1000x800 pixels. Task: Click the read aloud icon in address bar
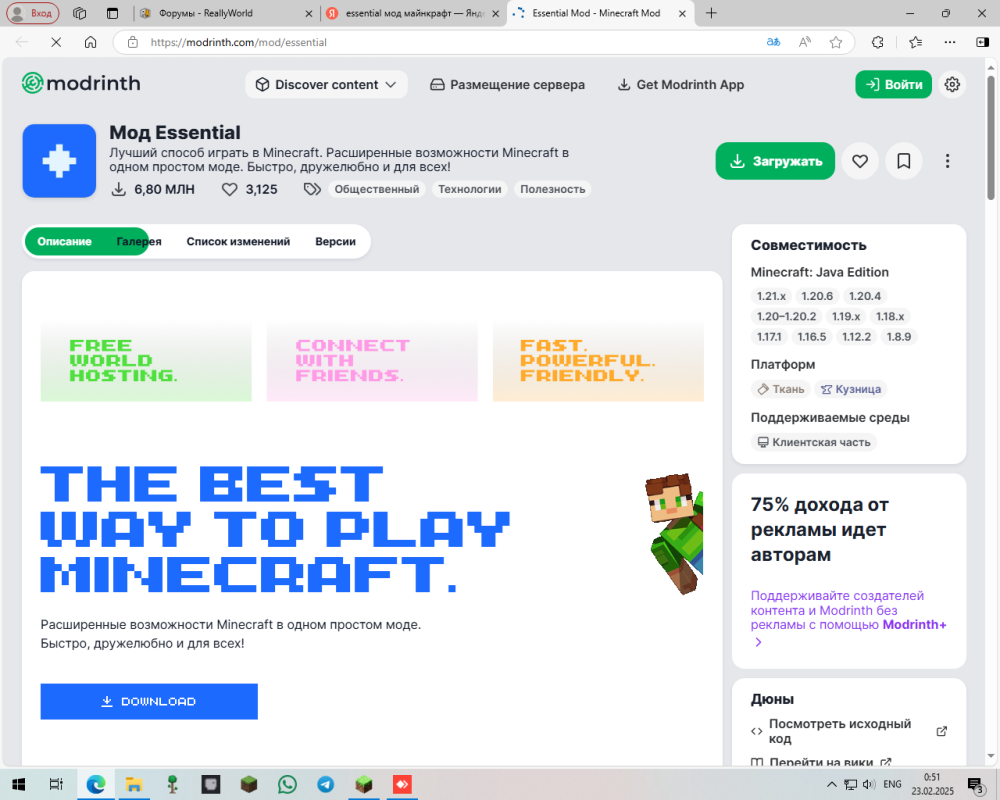tap(805, 42)
